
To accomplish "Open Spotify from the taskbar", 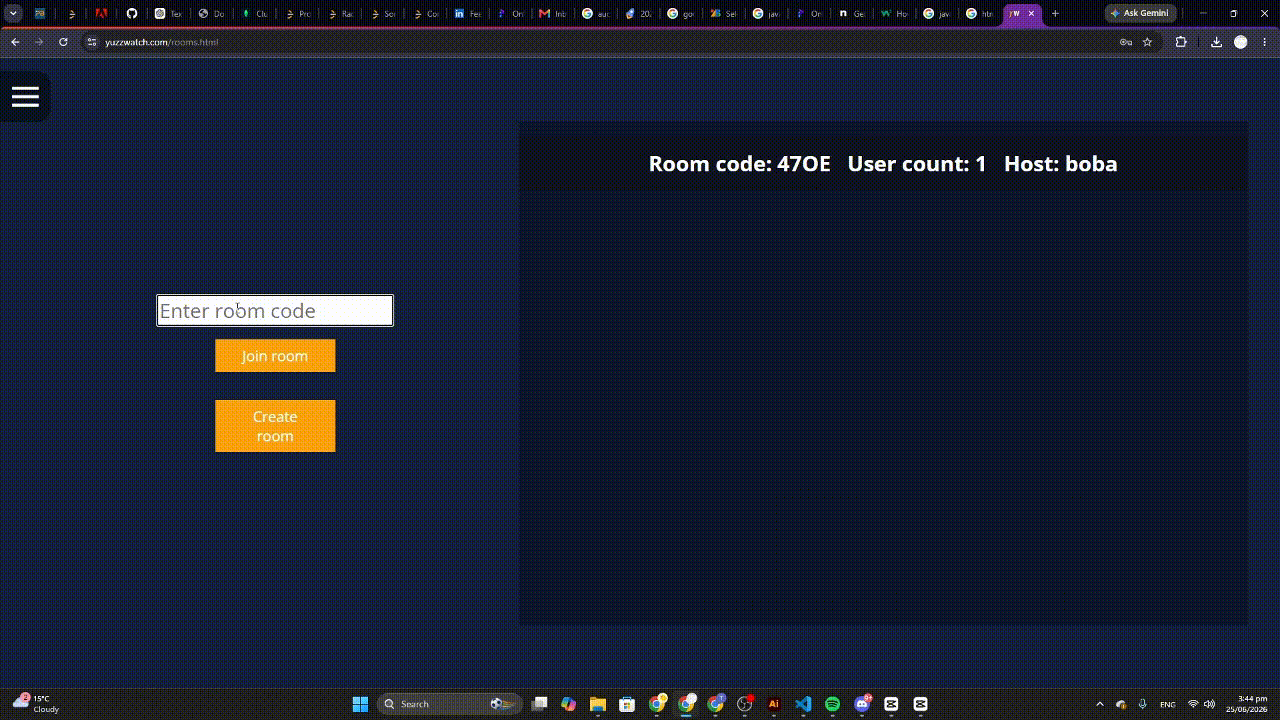I will (833, 704).
